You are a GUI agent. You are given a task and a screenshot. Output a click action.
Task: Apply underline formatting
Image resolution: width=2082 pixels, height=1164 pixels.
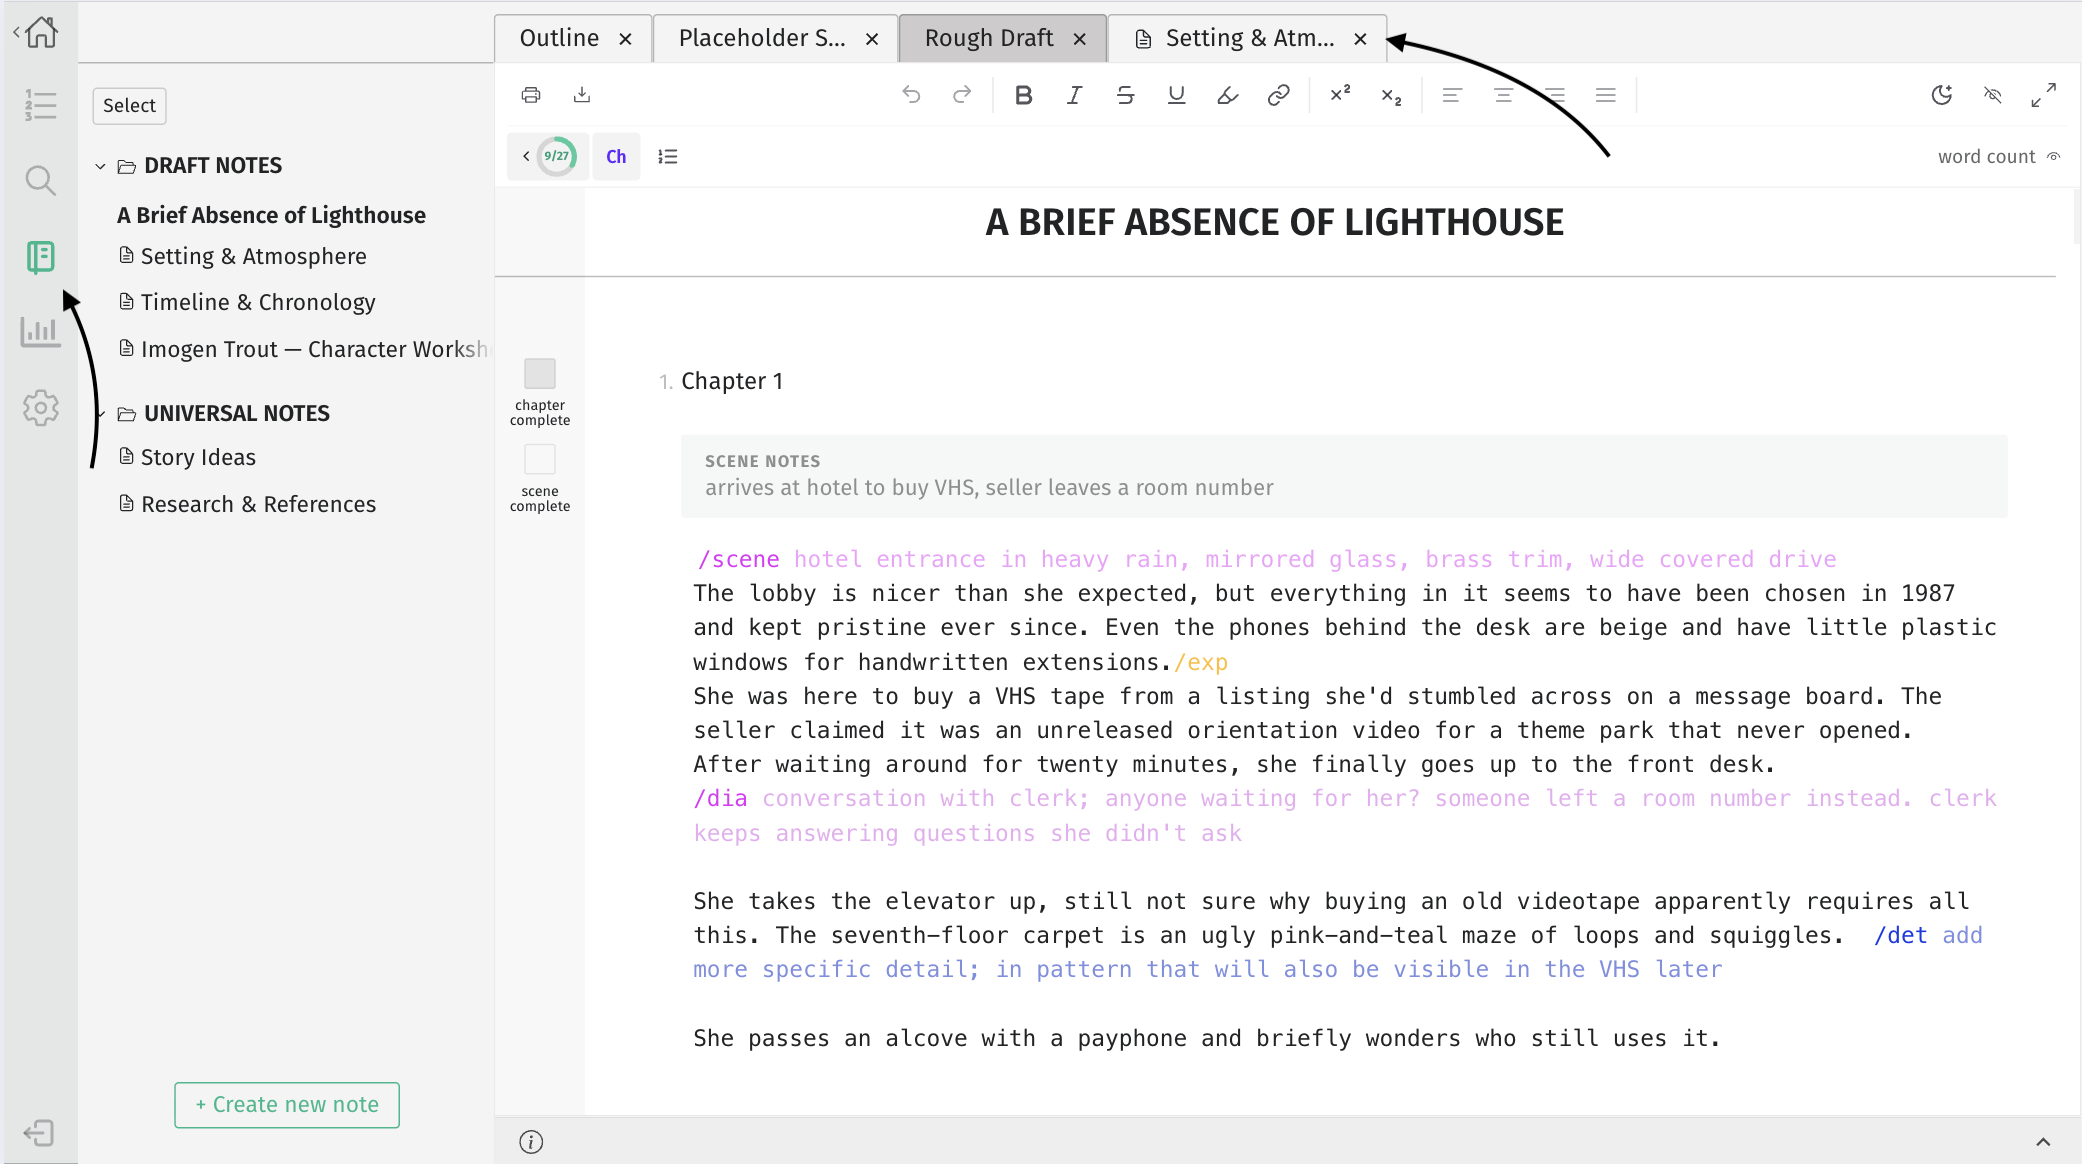[x=1176, y=95]
